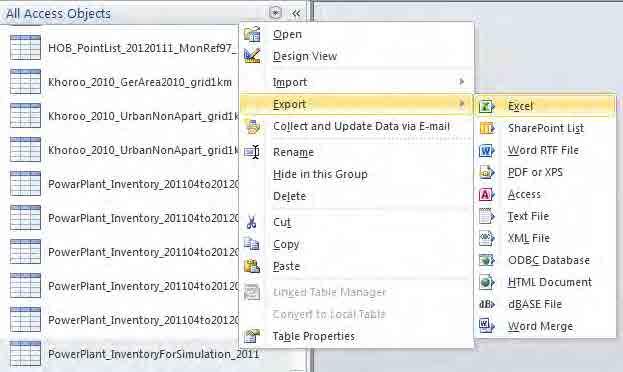Screen dimensions: 623x372
Task: Click the Rename icon
Action: [x=252, y=152]
